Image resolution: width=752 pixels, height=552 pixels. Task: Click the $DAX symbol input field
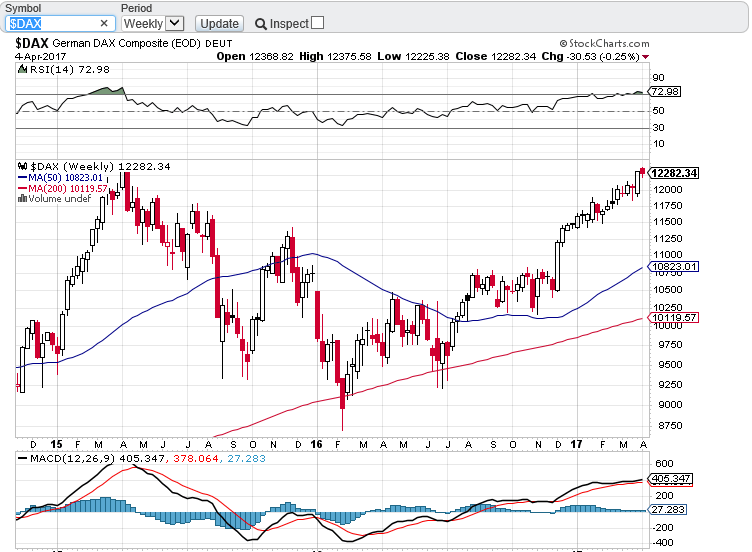(x=60, y=23)
